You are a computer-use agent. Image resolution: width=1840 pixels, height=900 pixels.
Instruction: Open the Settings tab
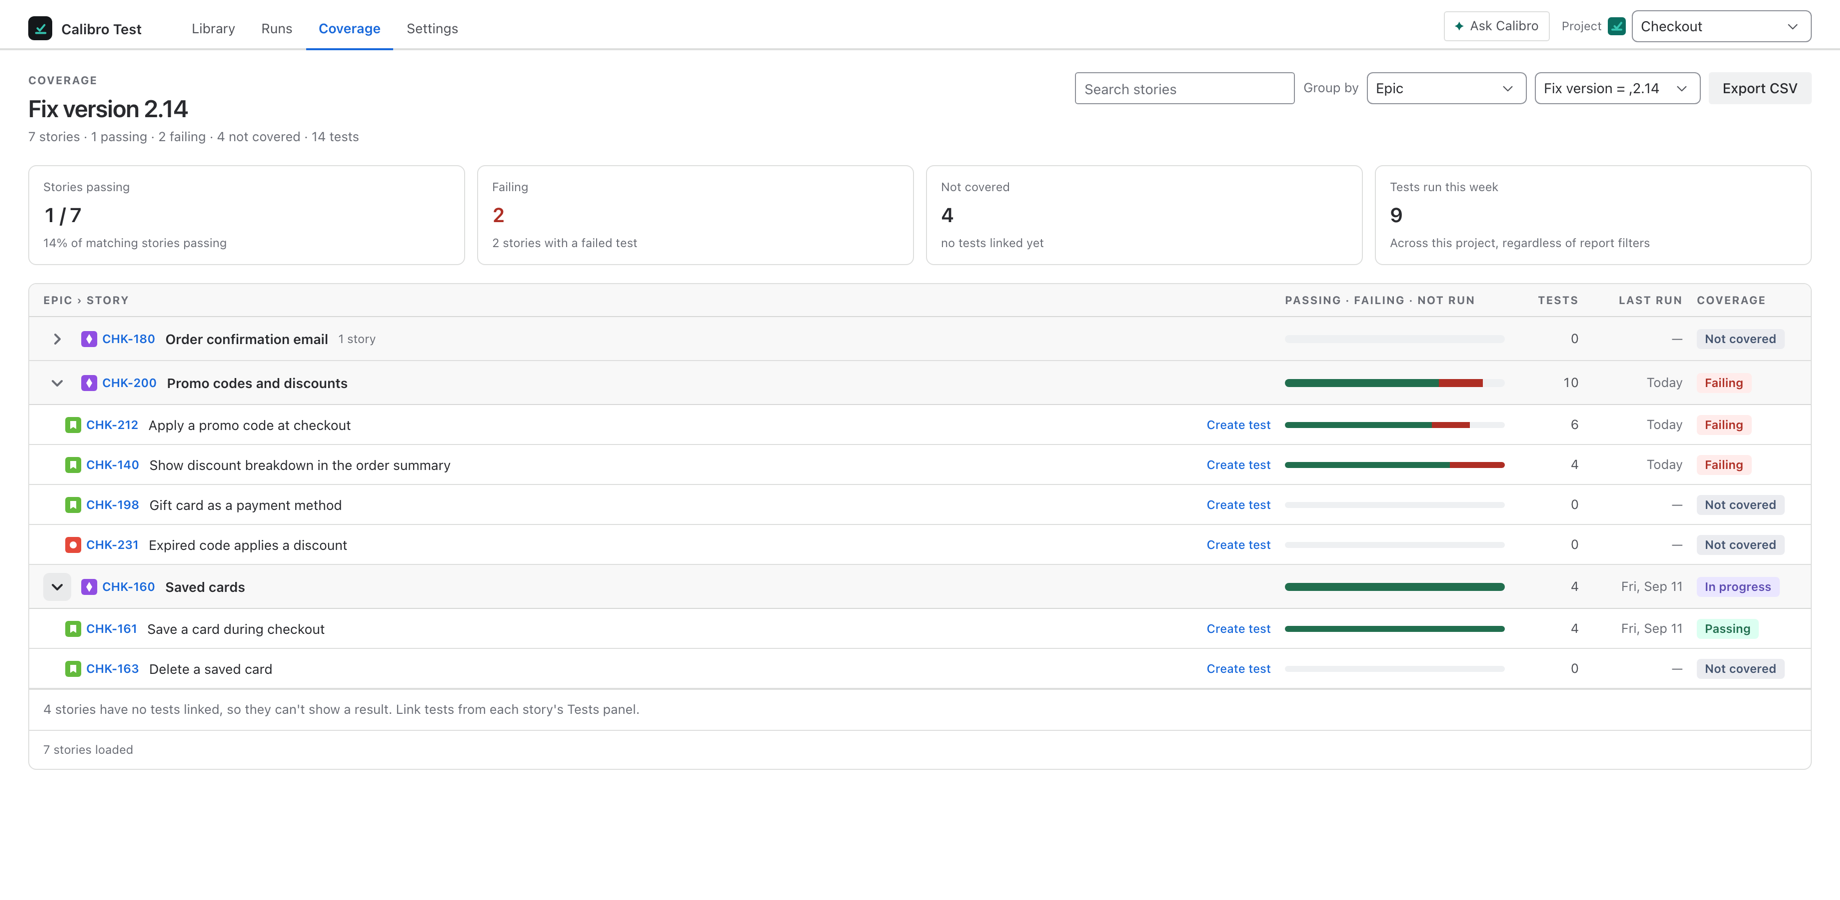(432, 28)
